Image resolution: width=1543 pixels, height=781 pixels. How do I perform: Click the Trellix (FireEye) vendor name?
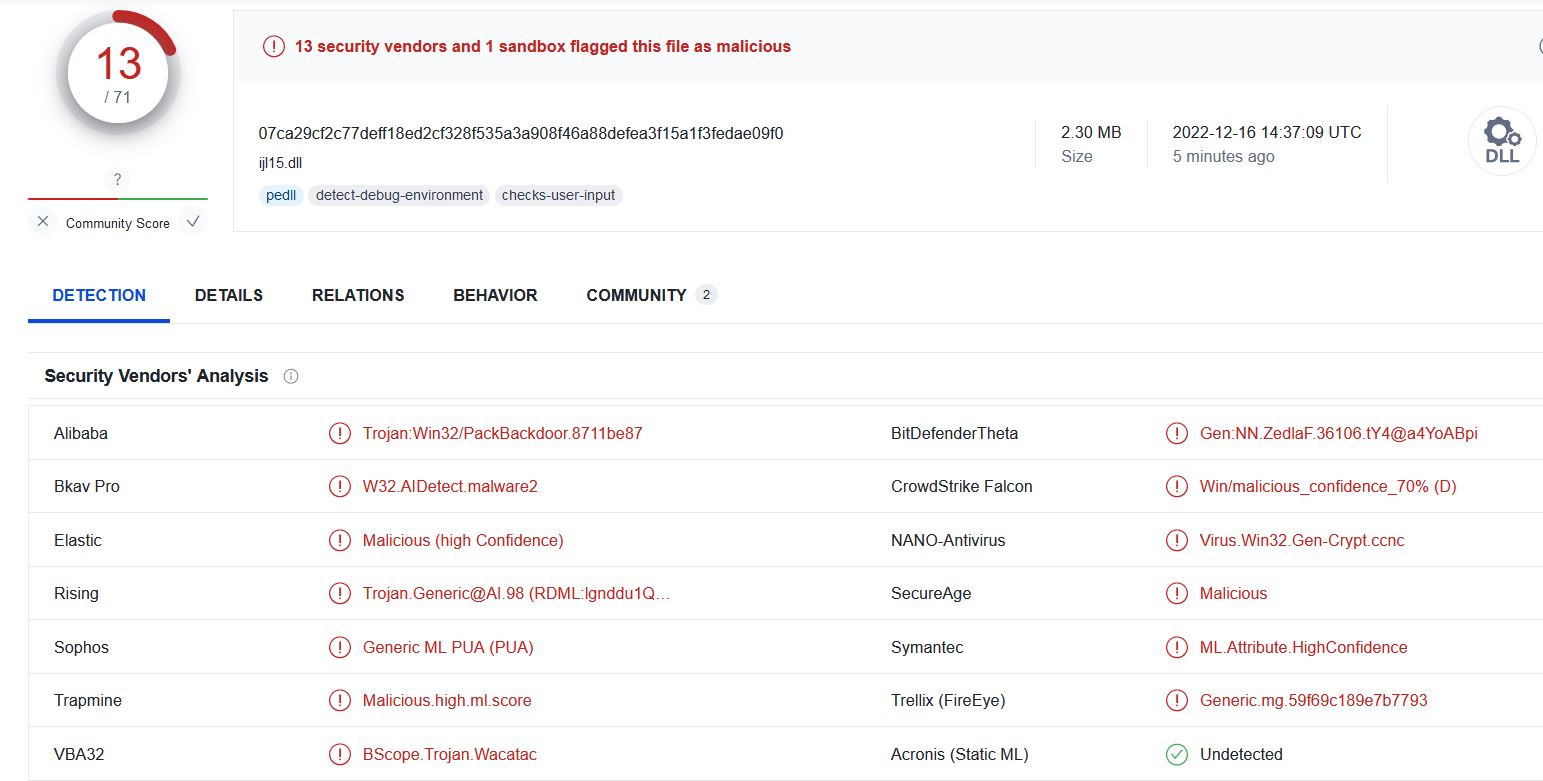[x=948, y=700]
